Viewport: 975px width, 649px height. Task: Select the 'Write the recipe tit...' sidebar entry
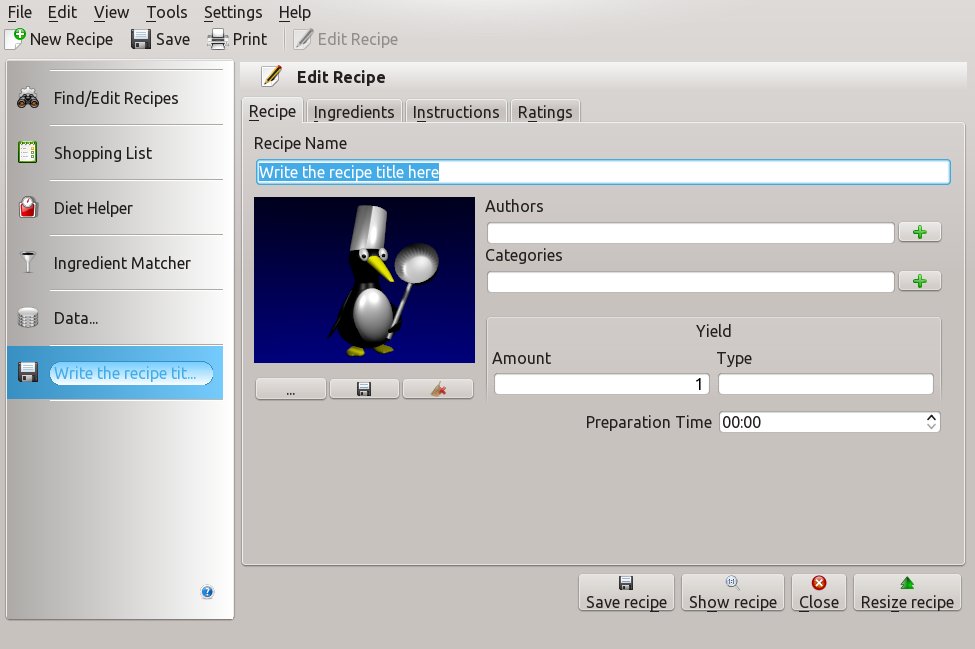[x=116, y=373]
